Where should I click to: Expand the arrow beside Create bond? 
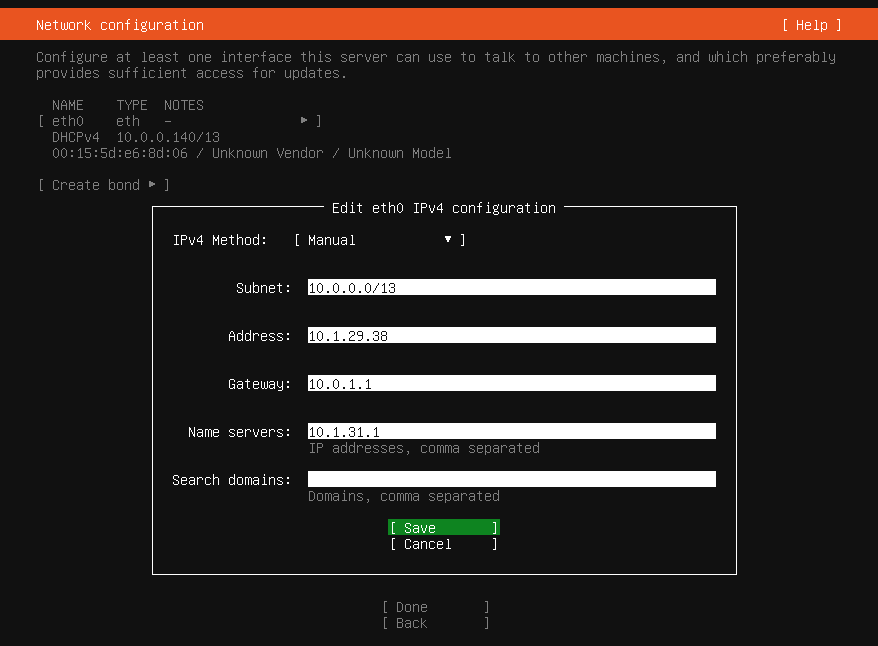[x=152, y=185]
